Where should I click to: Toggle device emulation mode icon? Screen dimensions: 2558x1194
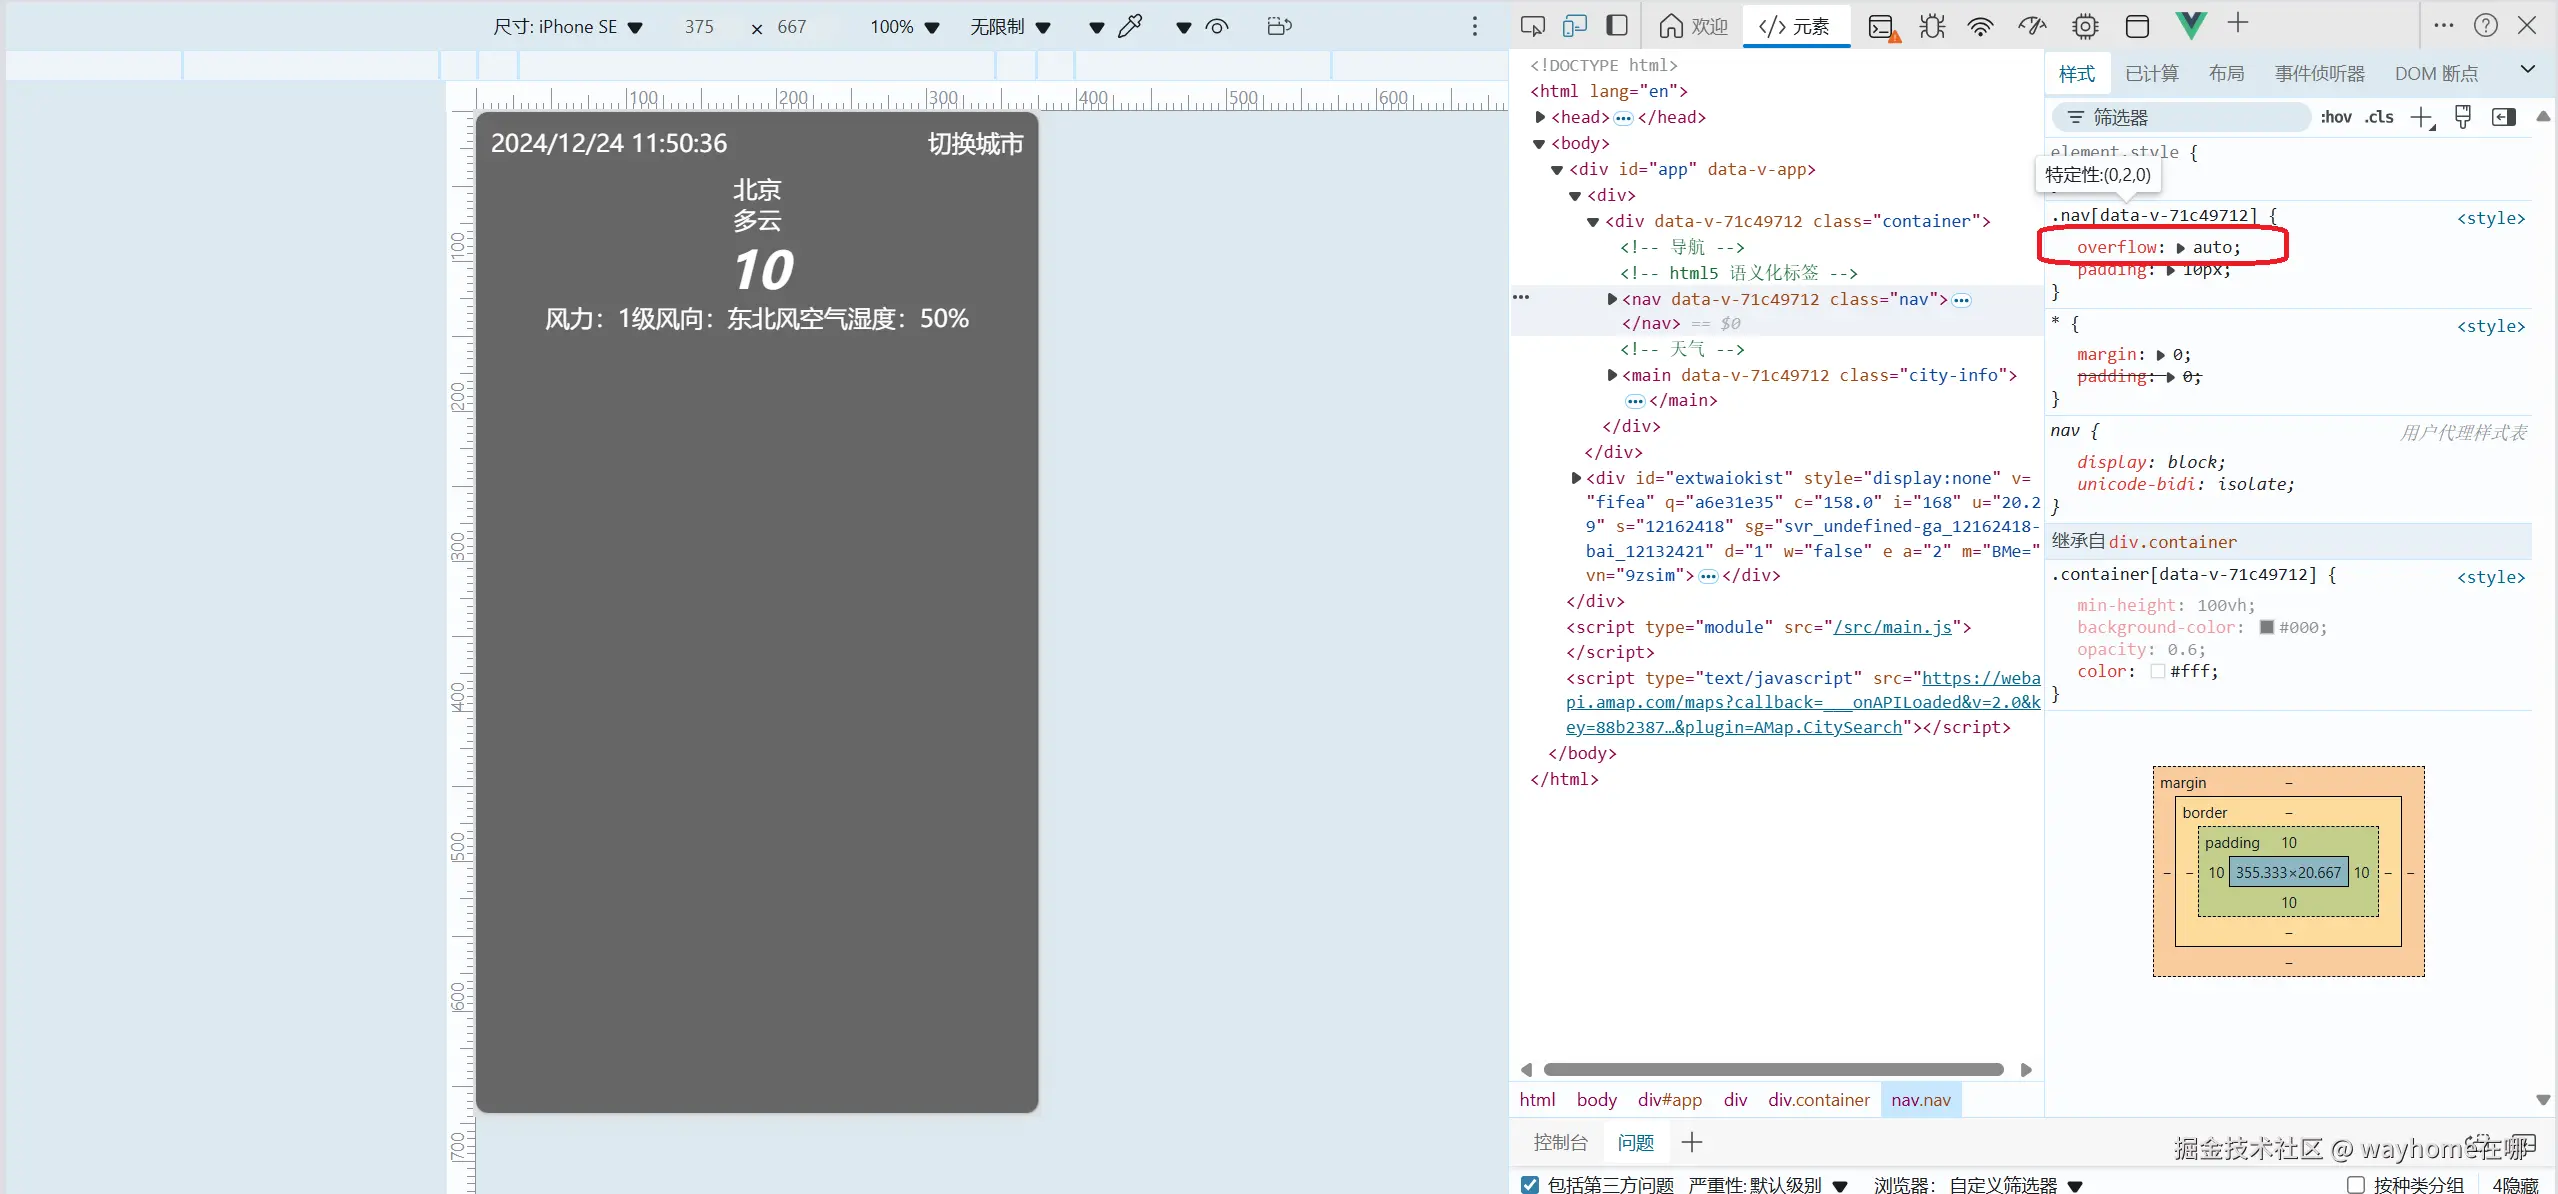pos(1574,26)
